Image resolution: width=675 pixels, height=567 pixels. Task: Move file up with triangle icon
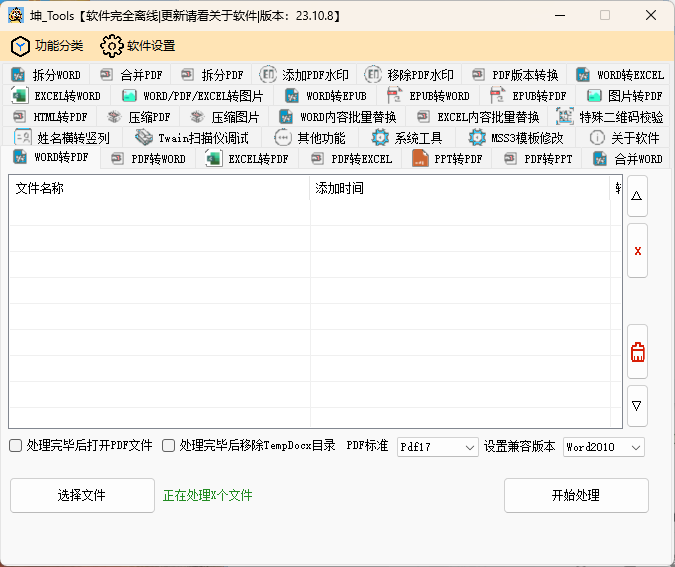pos(637,197)
